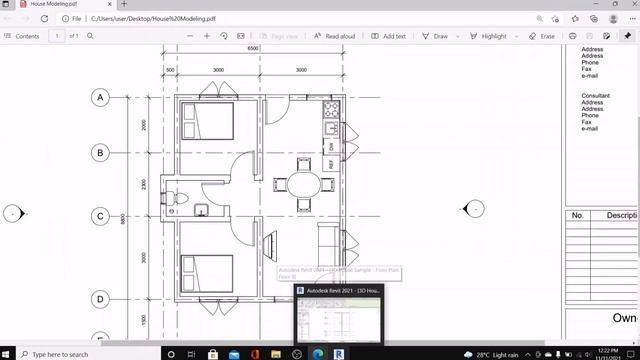
Task: Click the Save as icon
Action: (607, 36)
